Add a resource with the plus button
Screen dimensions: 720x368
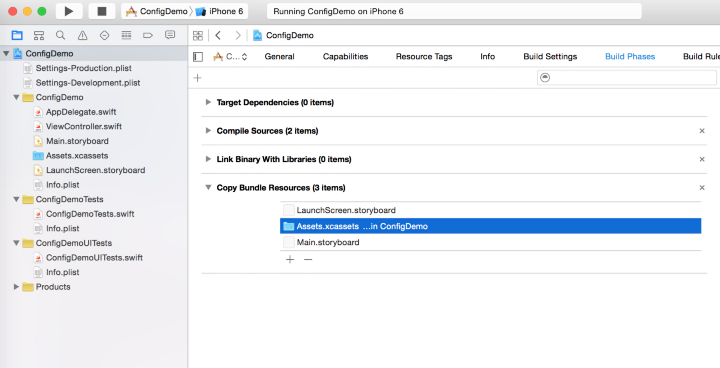point(290,260)
